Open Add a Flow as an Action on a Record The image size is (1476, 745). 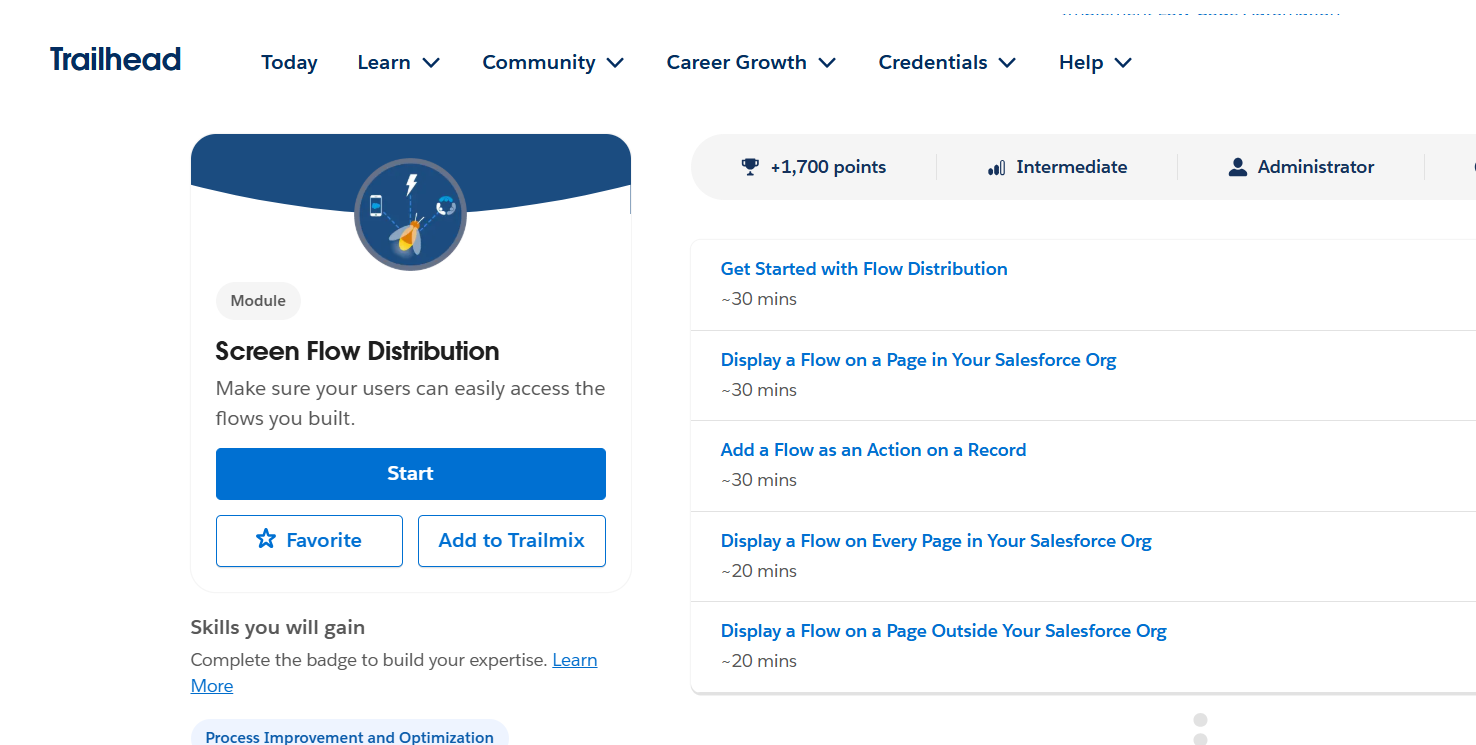point(873,450)
